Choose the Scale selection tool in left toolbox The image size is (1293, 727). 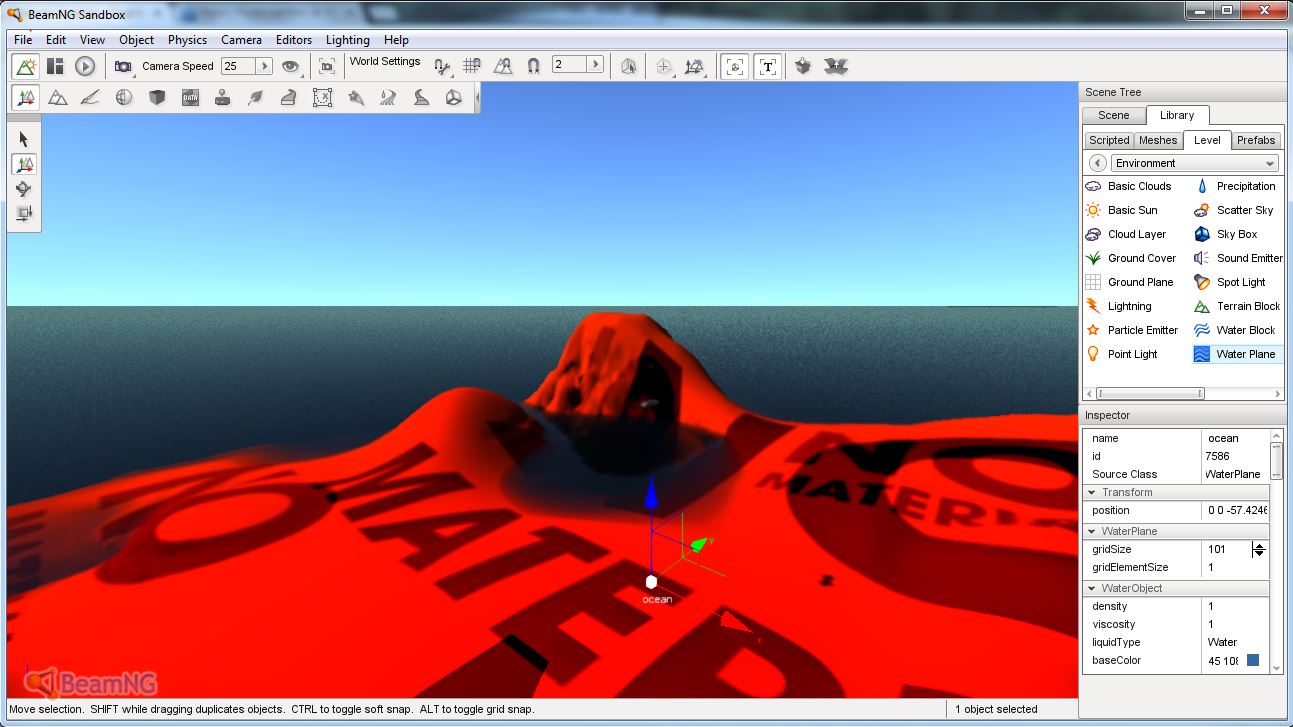coord(24,212)
